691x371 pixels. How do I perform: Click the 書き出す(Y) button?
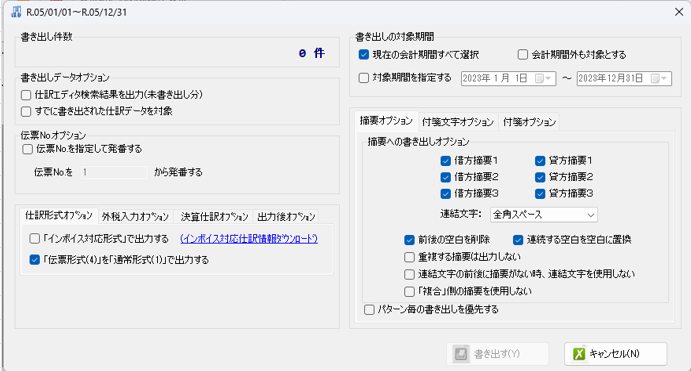point(497,354)
